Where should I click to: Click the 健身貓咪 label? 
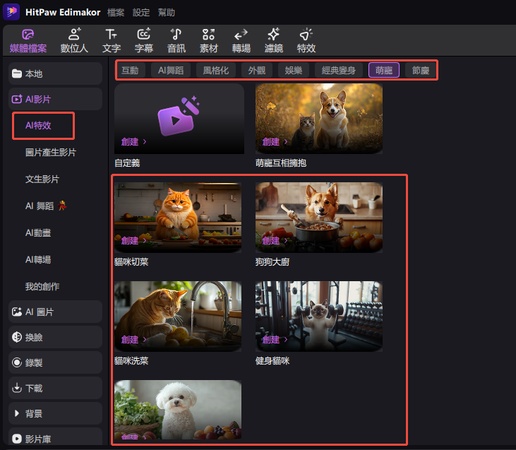click(272, 361)
